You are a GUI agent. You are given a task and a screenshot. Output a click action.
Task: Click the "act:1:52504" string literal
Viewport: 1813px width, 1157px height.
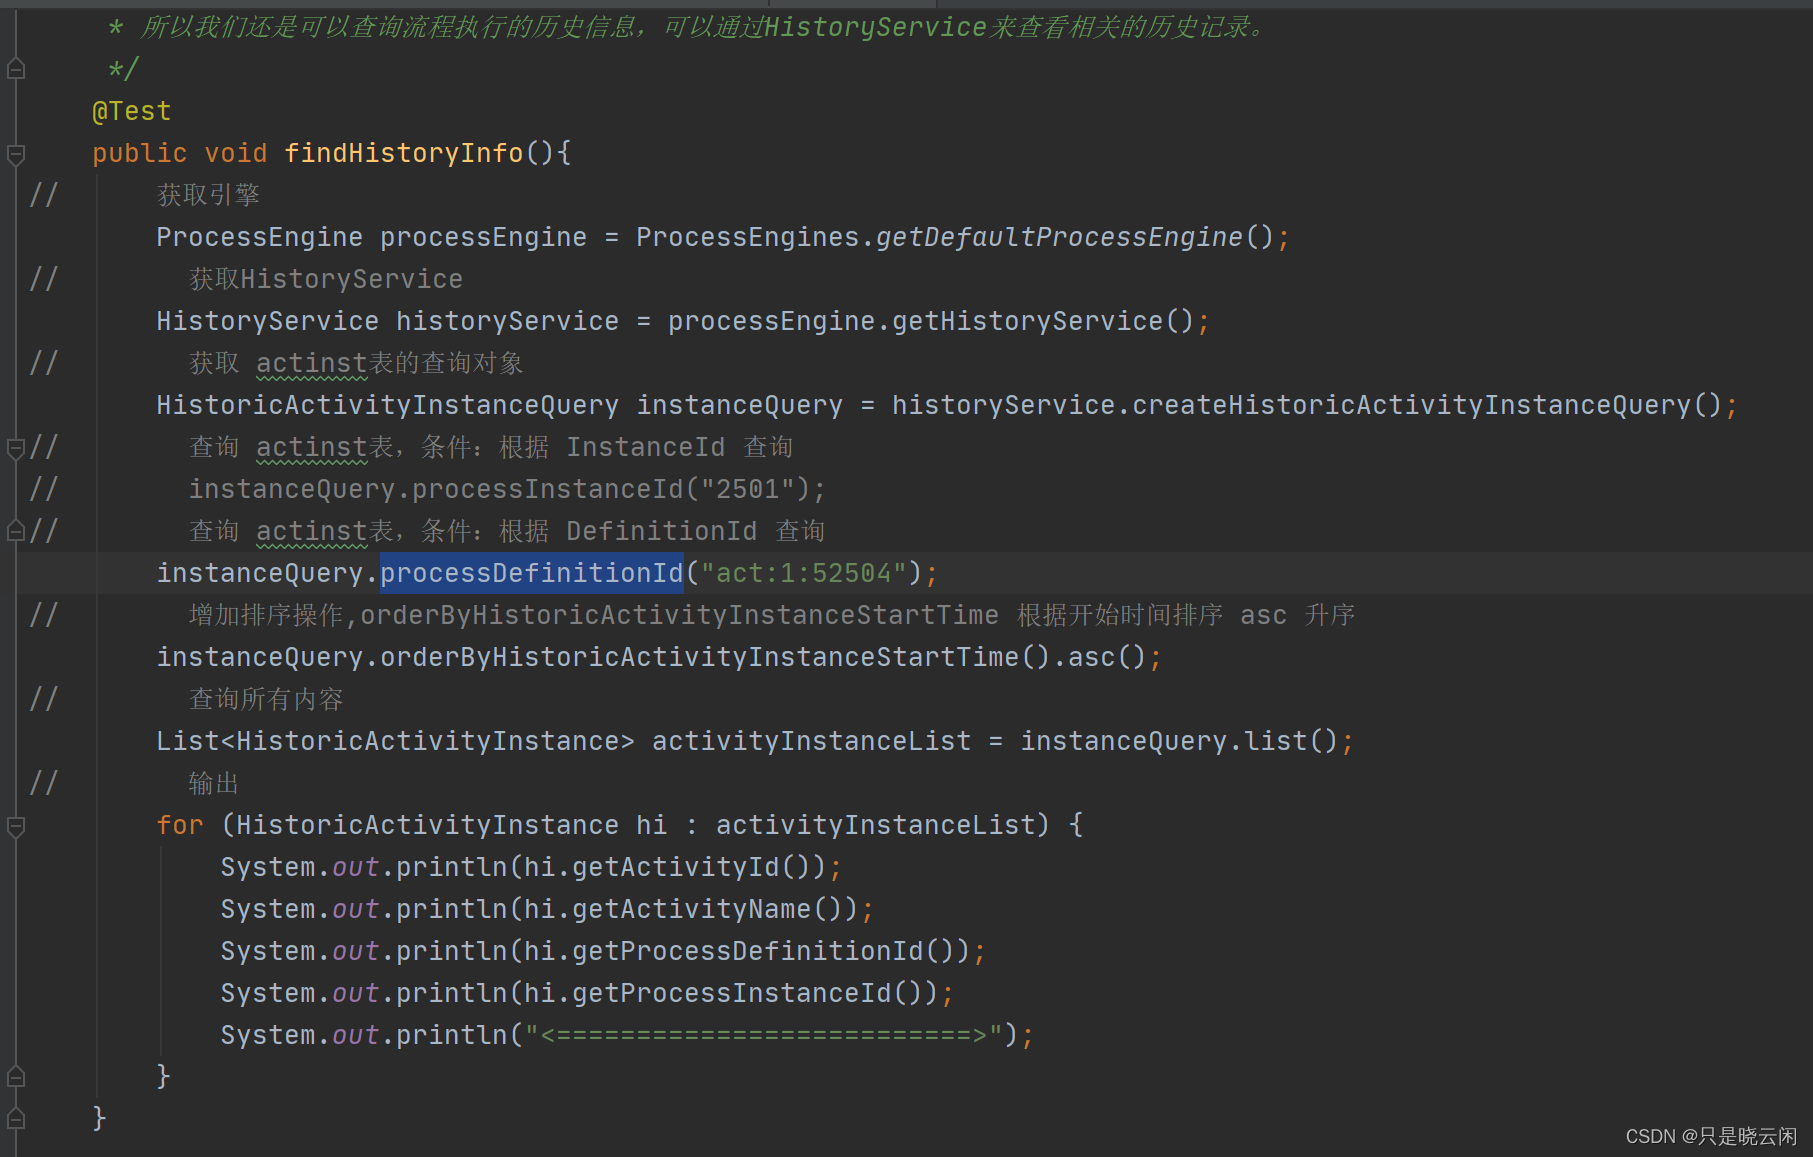click(x=804, y=573)
